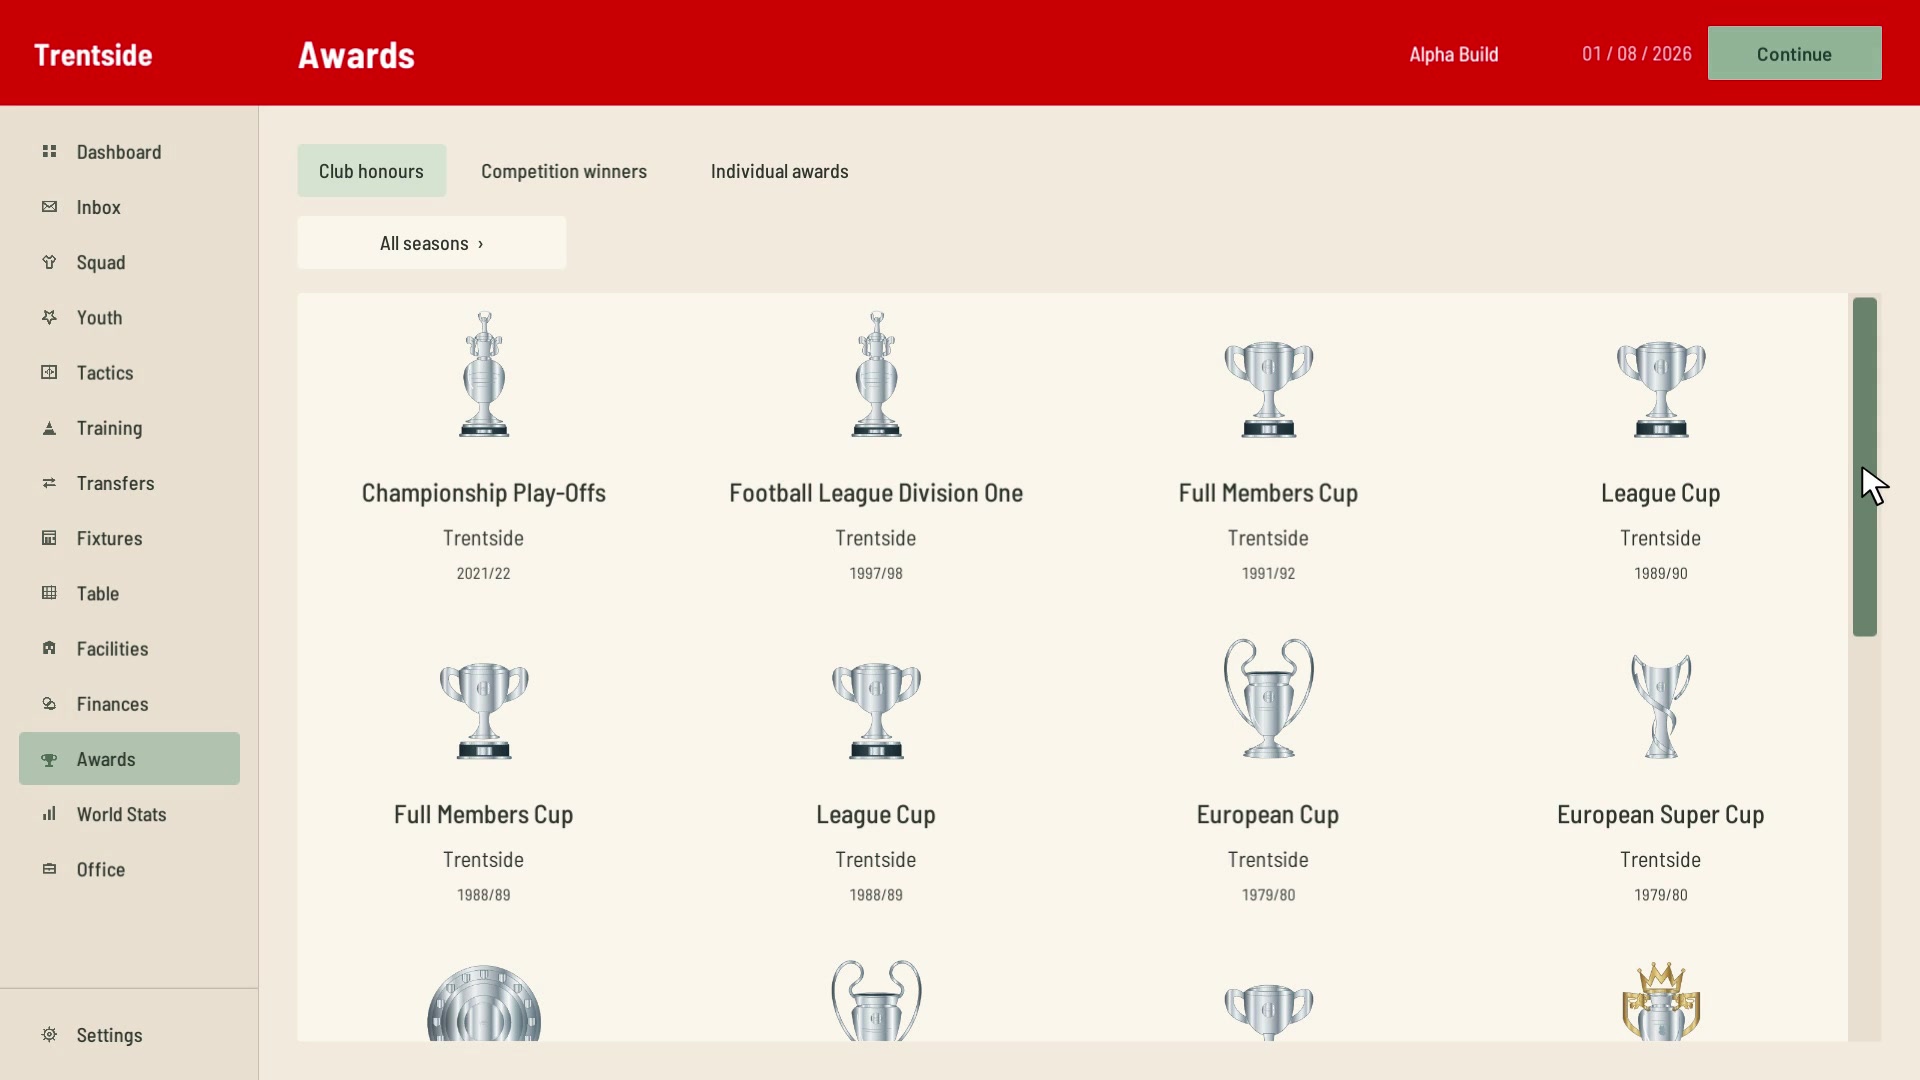Switch to the Individual awards tab
This screenshot has width=1920, height=1080.
click(780, 171)
